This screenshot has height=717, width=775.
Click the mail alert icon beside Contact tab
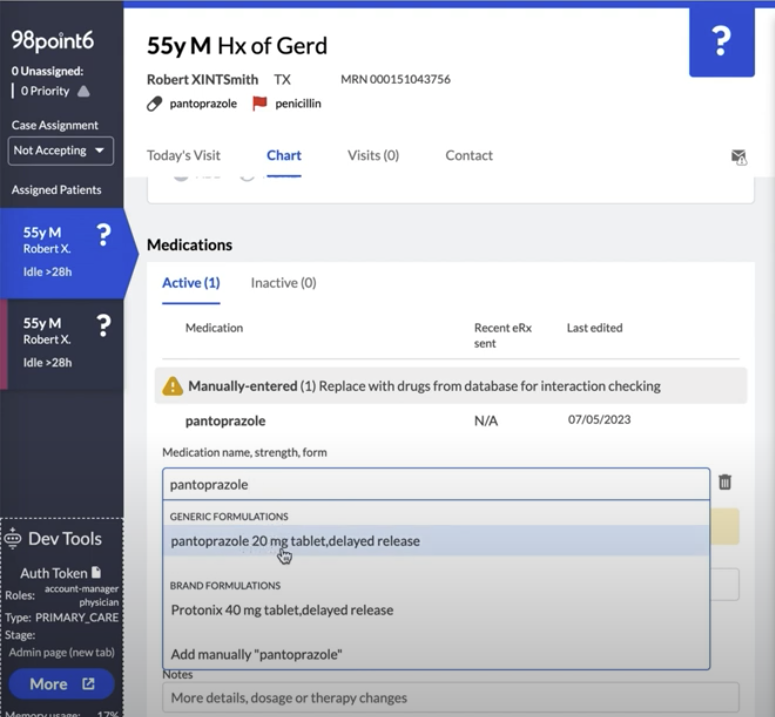[x=739, y=157]
